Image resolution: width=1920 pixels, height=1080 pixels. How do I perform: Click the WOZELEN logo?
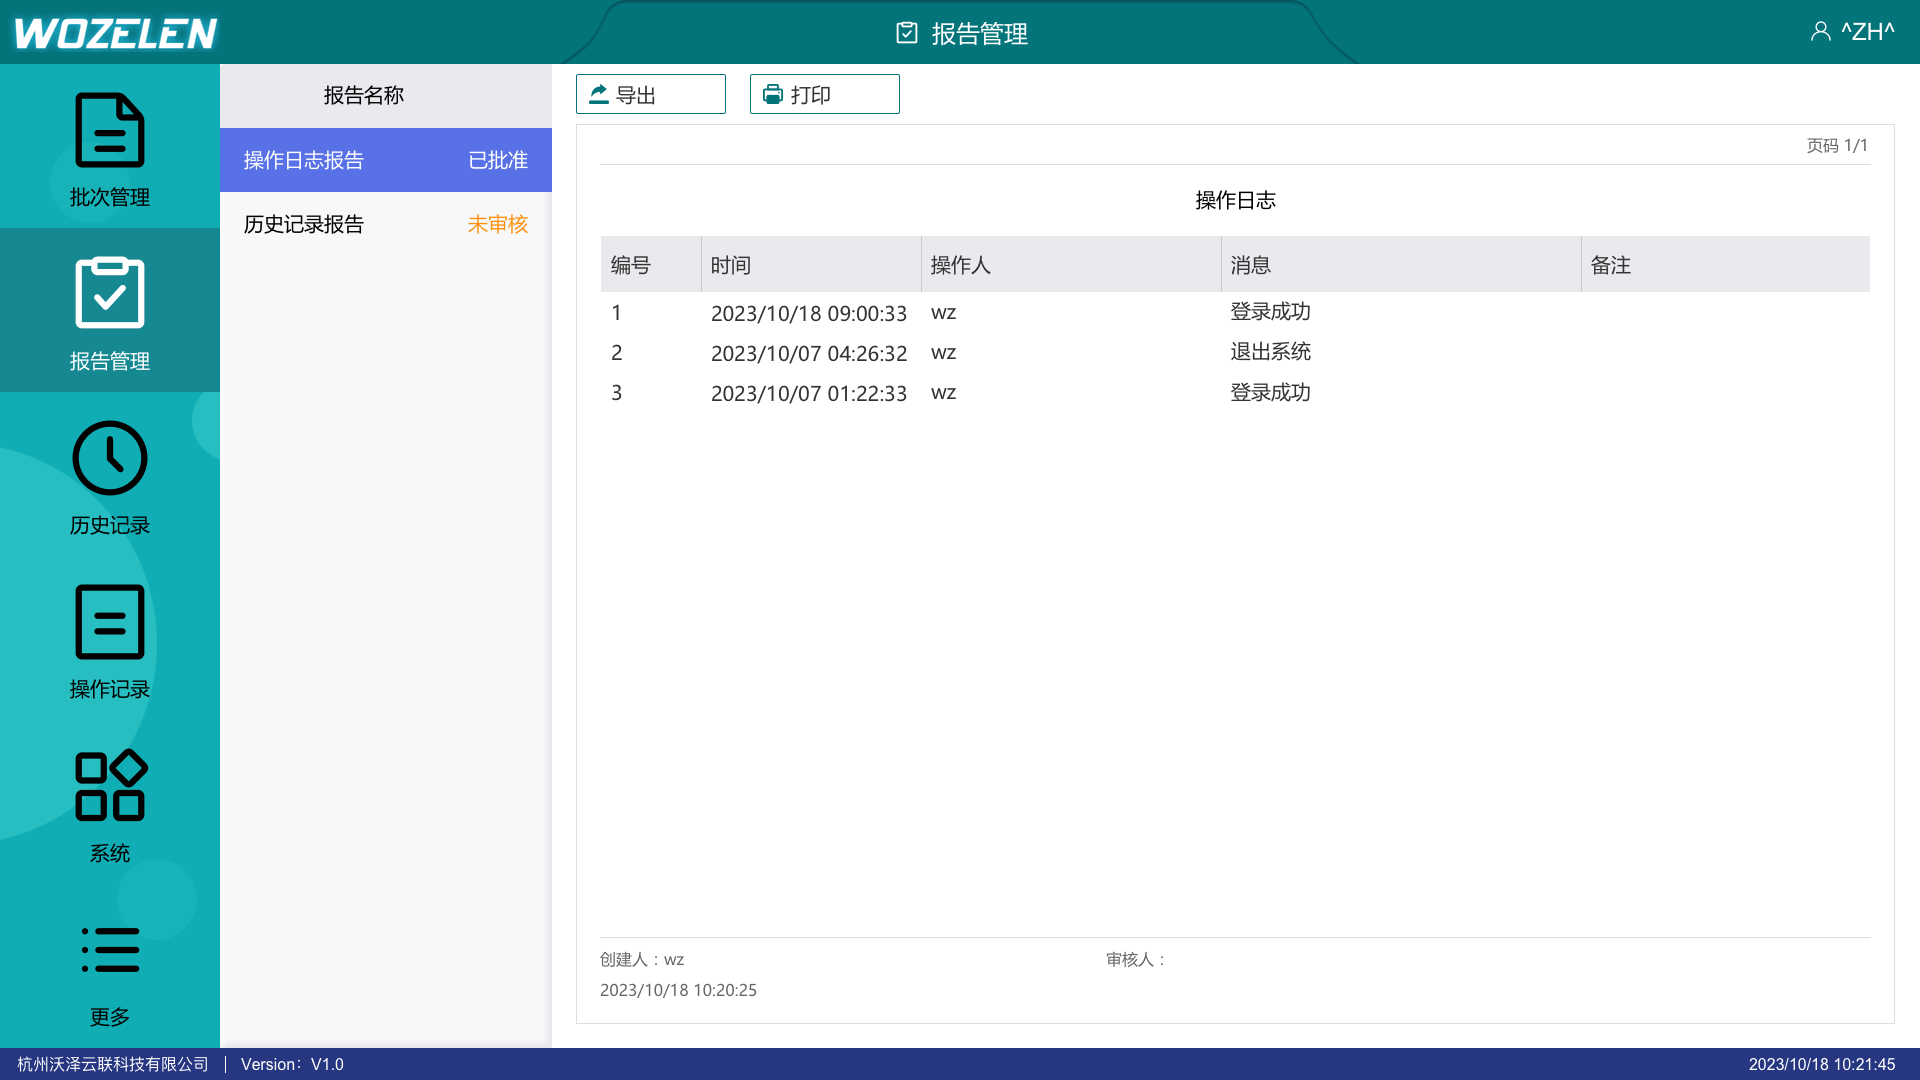tap(116, 33)
